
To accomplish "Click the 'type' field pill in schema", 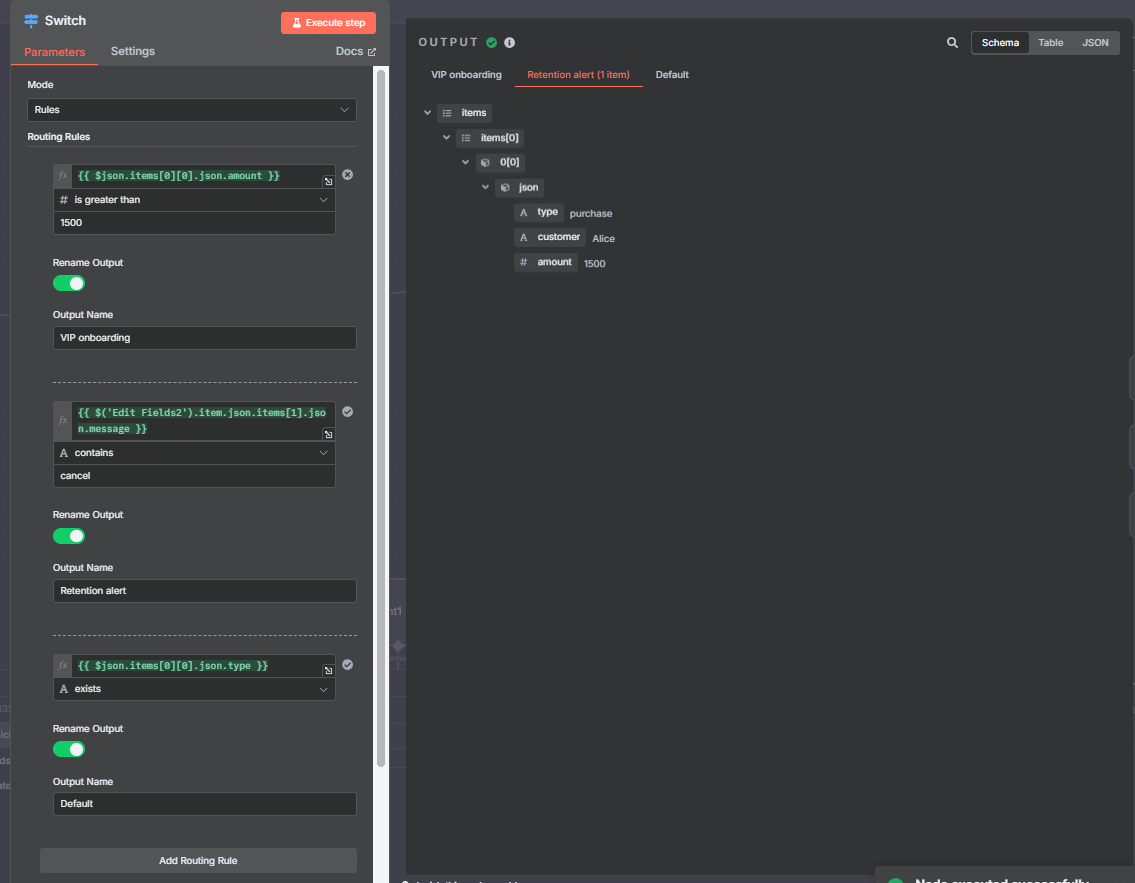I will coord(539,212).
